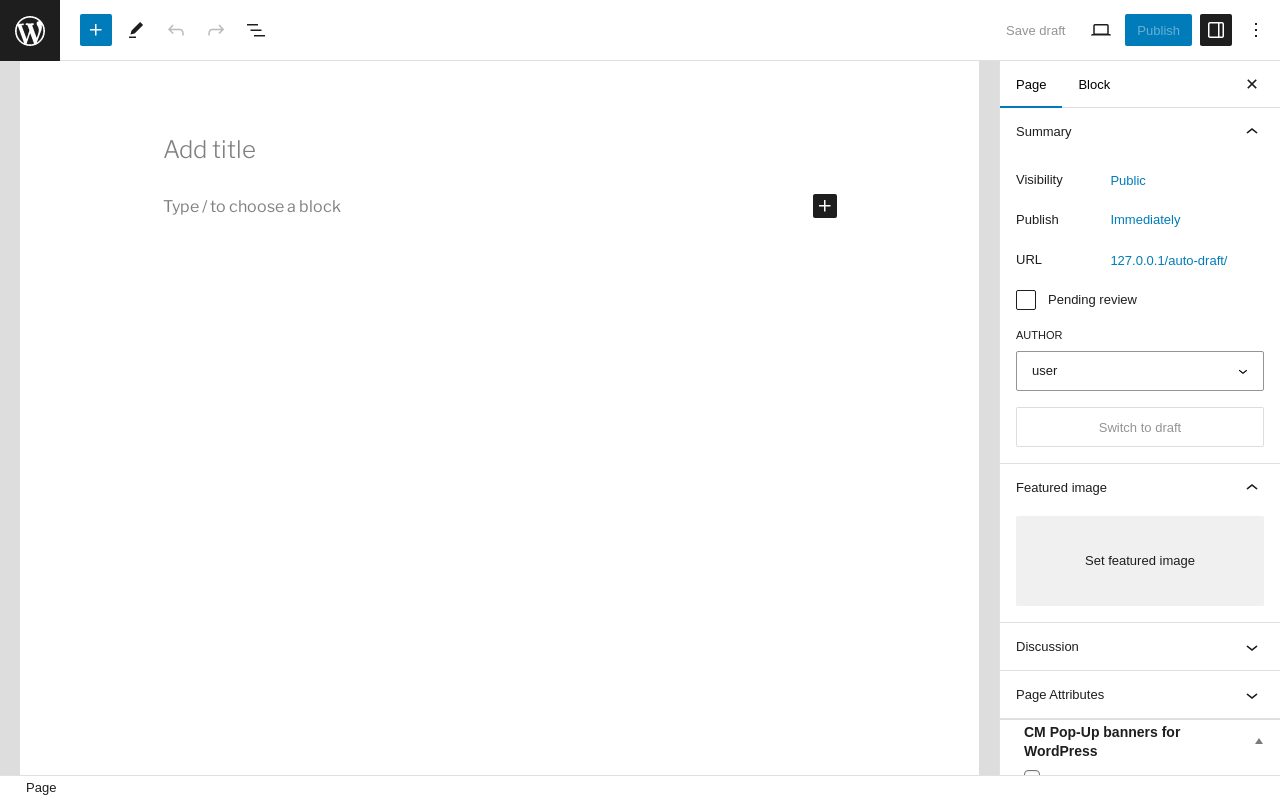This screenshot has width=1280, height=800.
Task: Tick the Pending review checkbox
Action: pos(1026,300)
